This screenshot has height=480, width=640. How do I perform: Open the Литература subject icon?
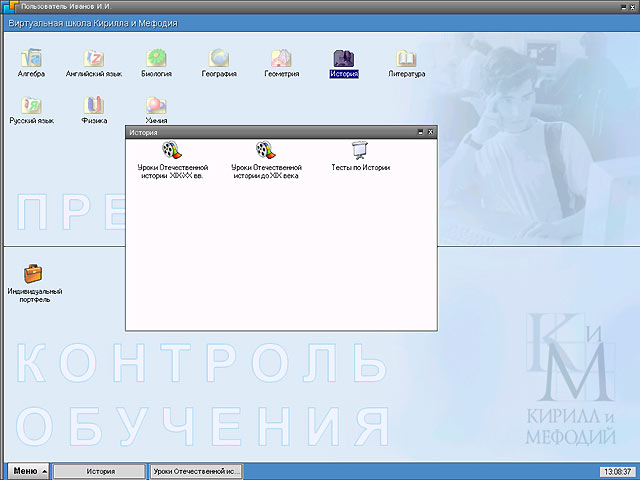407,58
